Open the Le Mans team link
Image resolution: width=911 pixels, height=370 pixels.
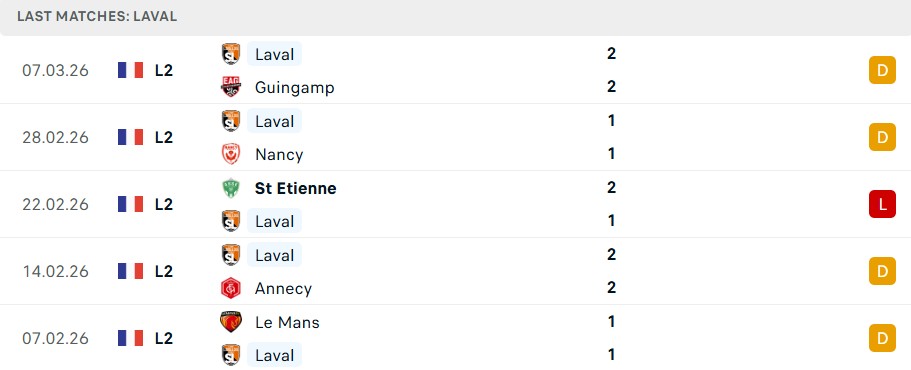pyautogui.click(x=287, y=322)
